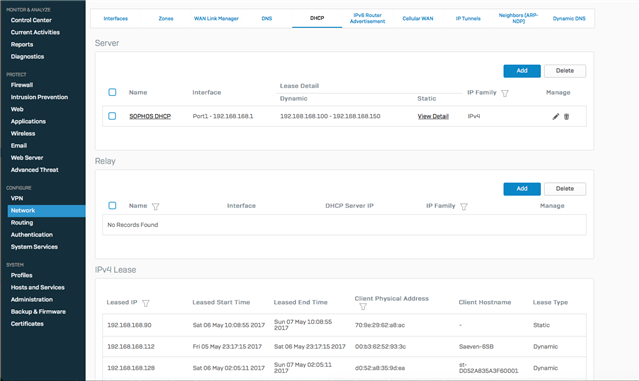This screenshot has width=639, height=381.
Task: Open Wireless settings
Action: pyautogui.click(x=23, y=134)
